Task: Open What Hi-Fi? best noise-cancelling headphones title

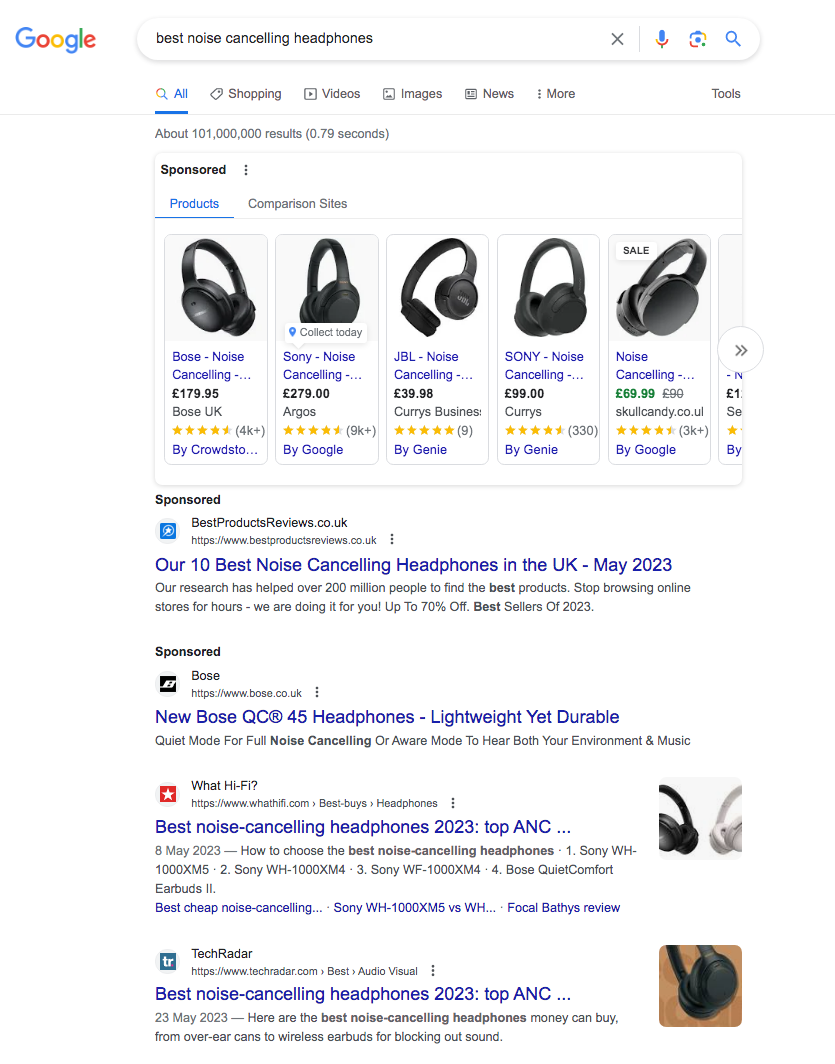Action: (363, 826)
